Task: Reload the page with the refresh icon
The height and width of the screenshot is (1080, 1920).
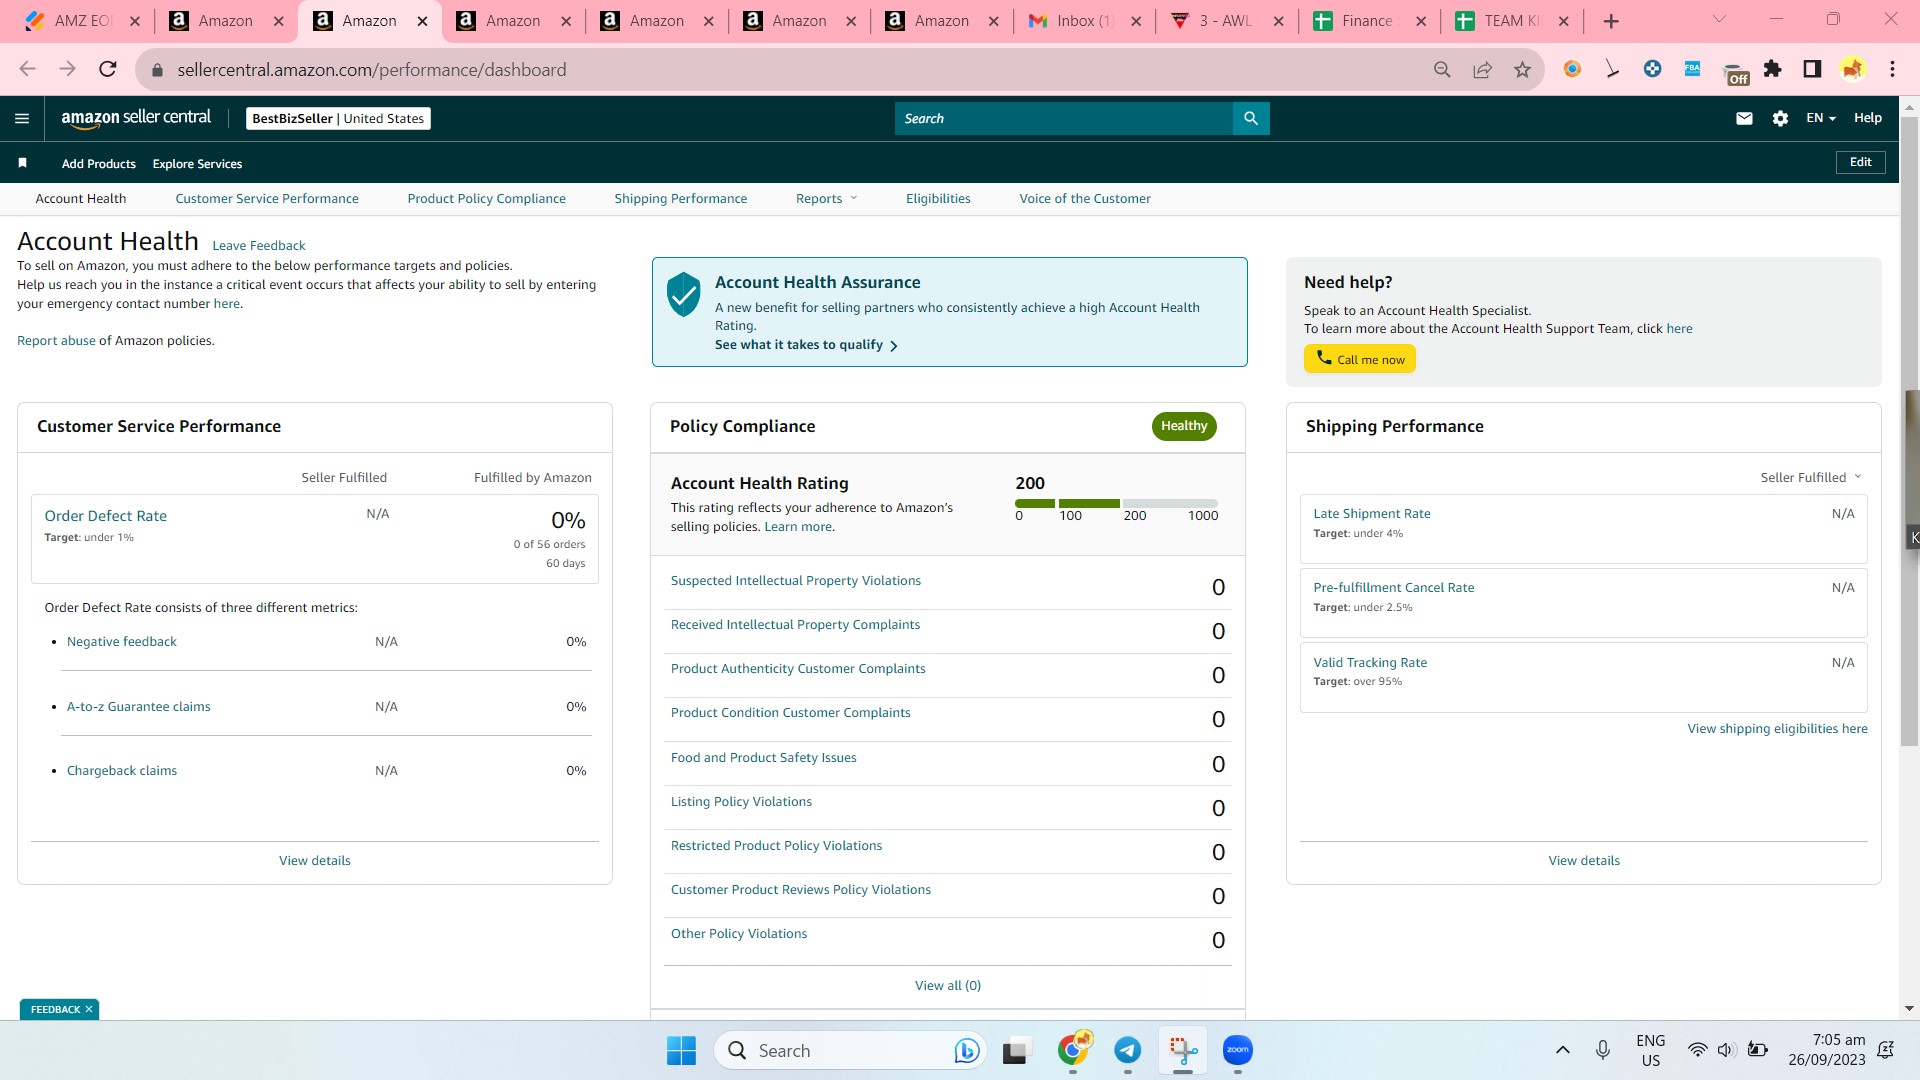Action: pyautogui.click(x=108, y=69)
